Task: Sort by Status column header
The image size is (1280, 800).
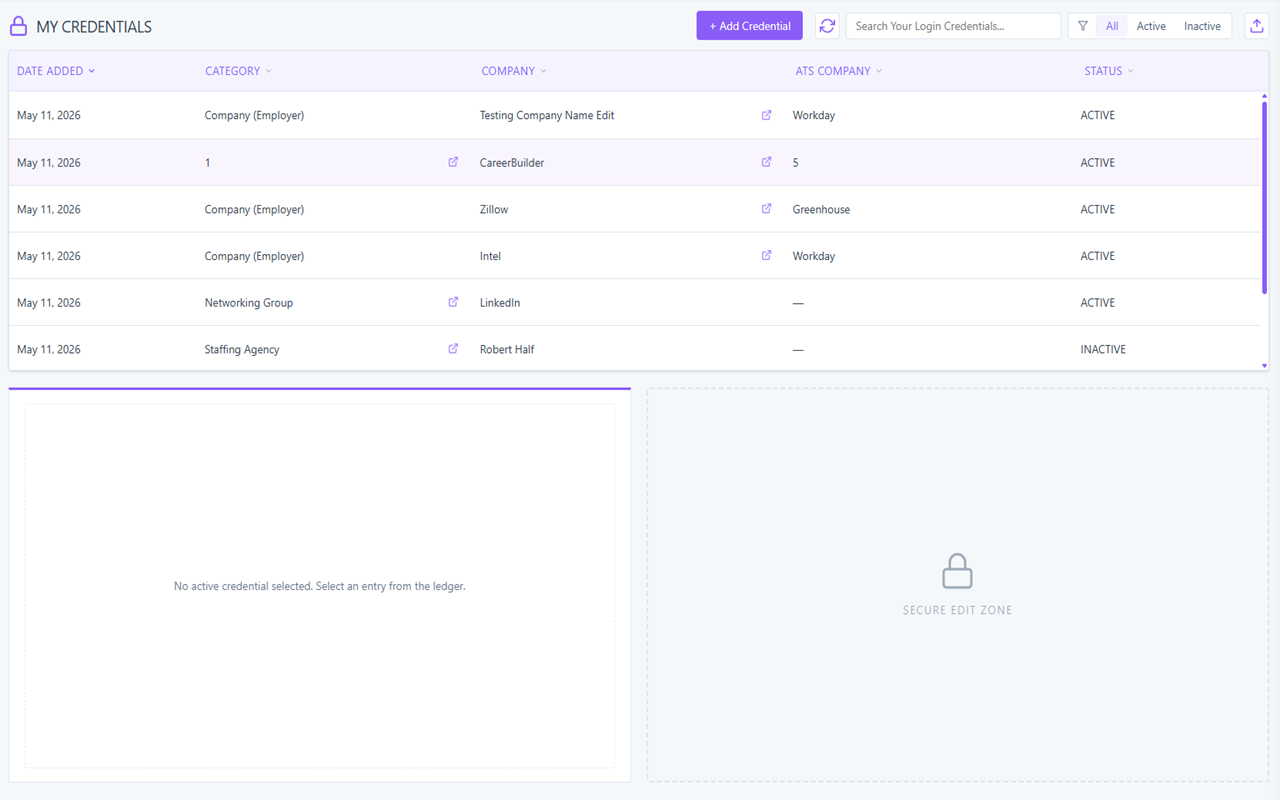Action: coord(1109,71)
